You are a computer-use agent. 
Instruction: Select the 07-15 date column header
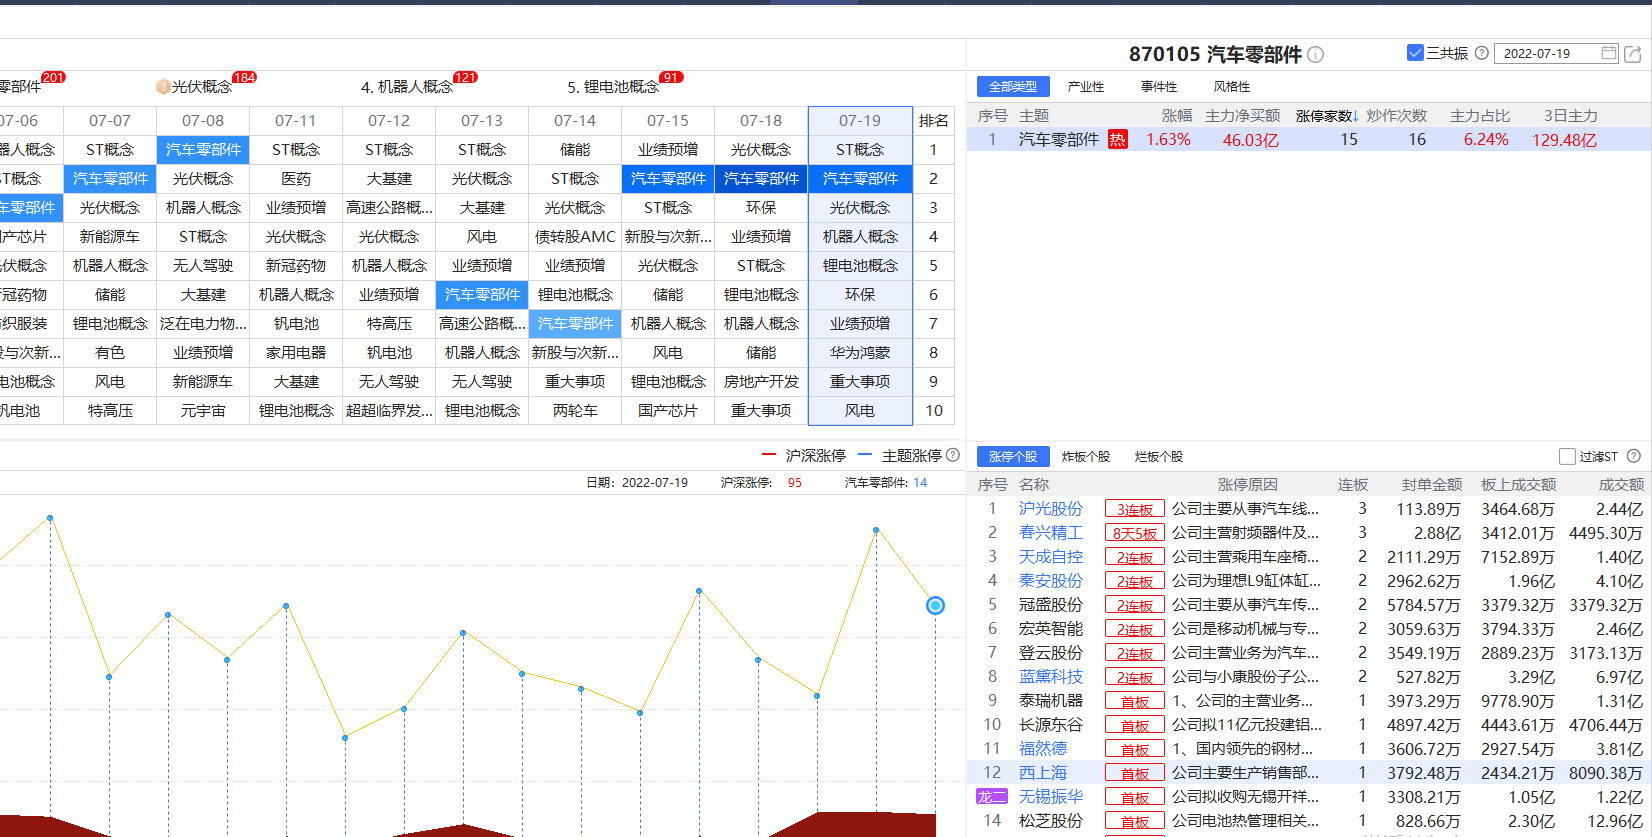click(x=668, y=121)
